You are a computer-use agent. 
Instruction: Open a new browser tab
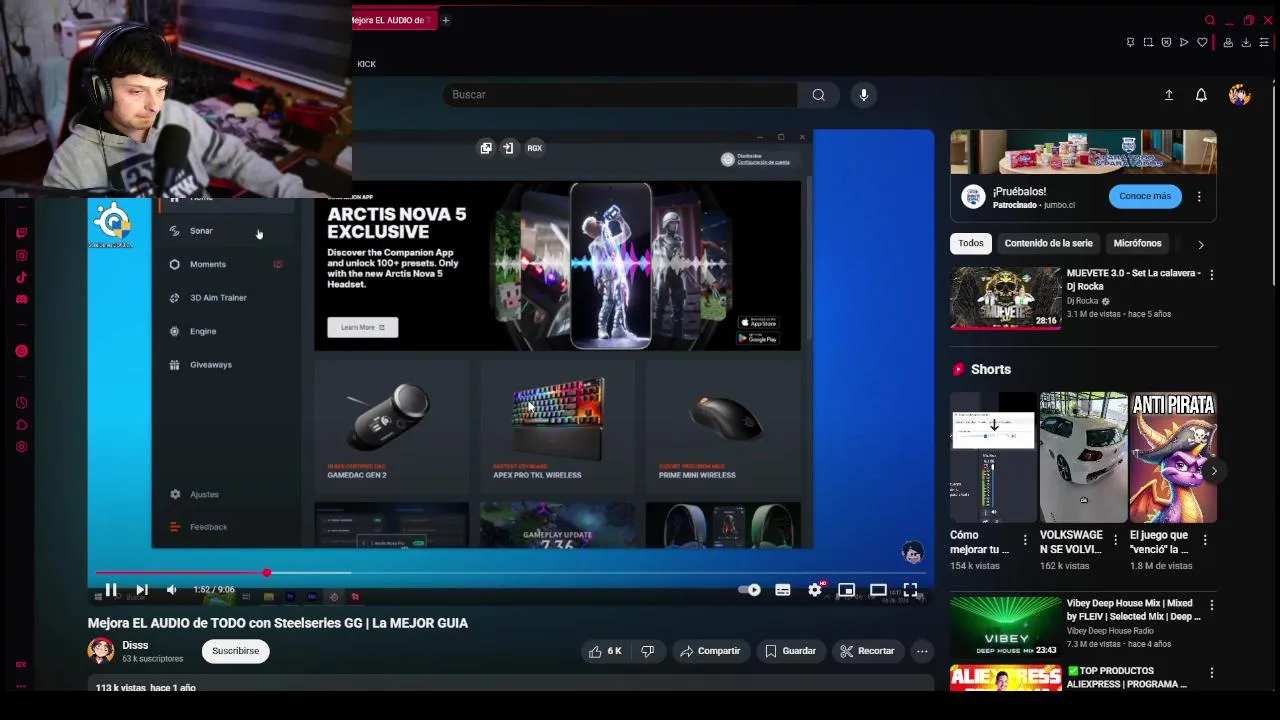tap(446, 20)
